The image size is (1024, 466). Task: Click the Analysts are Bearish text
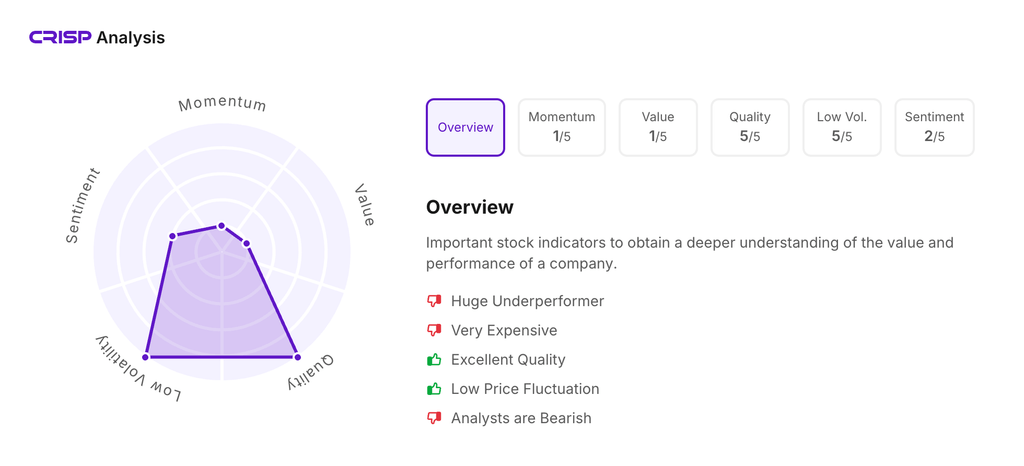coord(521,418)
